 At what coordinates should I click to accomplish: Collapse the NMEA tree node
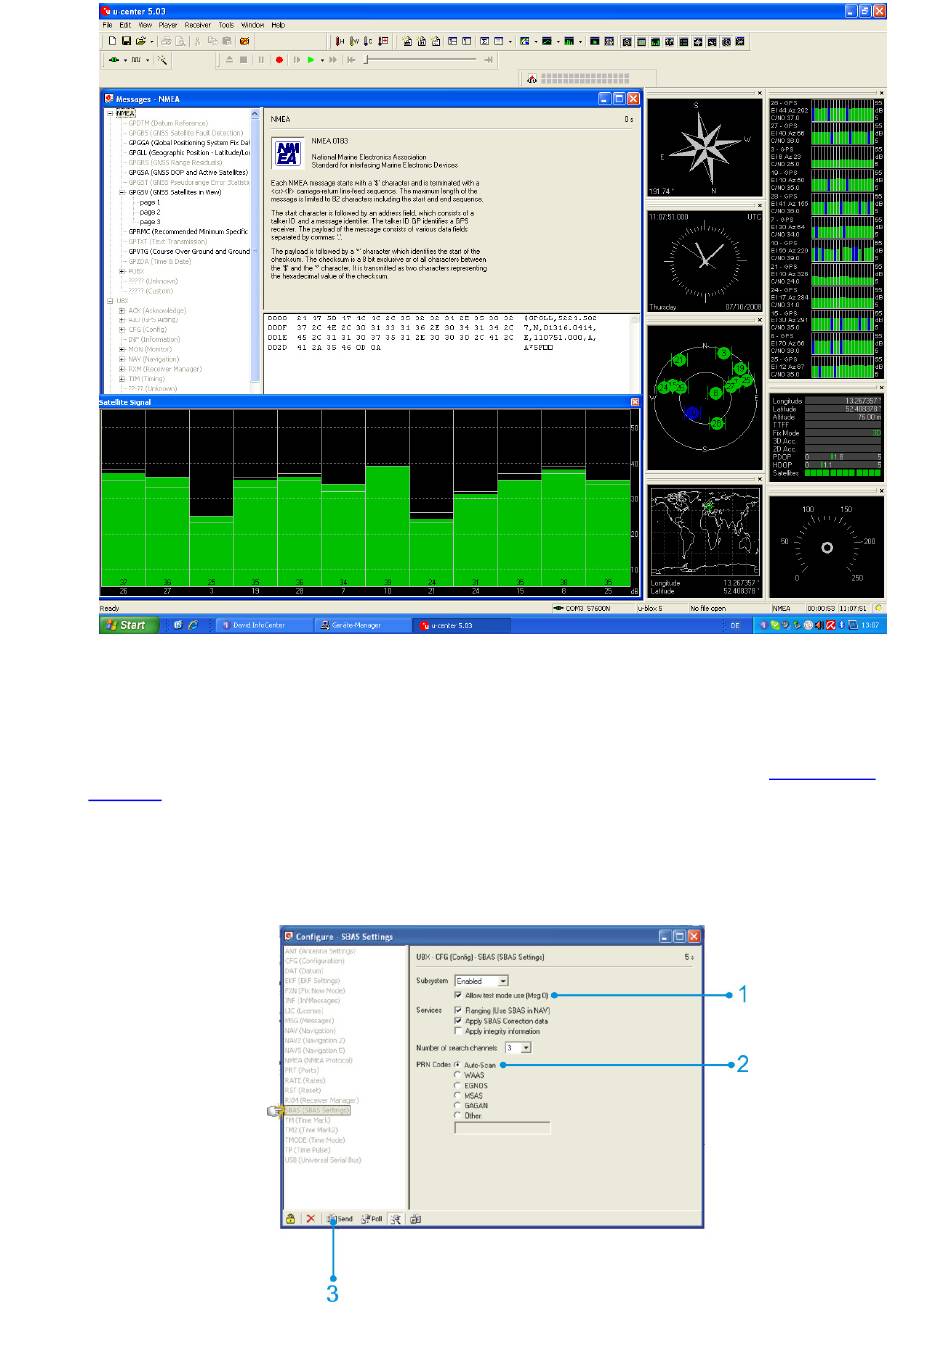click(111, 114)
